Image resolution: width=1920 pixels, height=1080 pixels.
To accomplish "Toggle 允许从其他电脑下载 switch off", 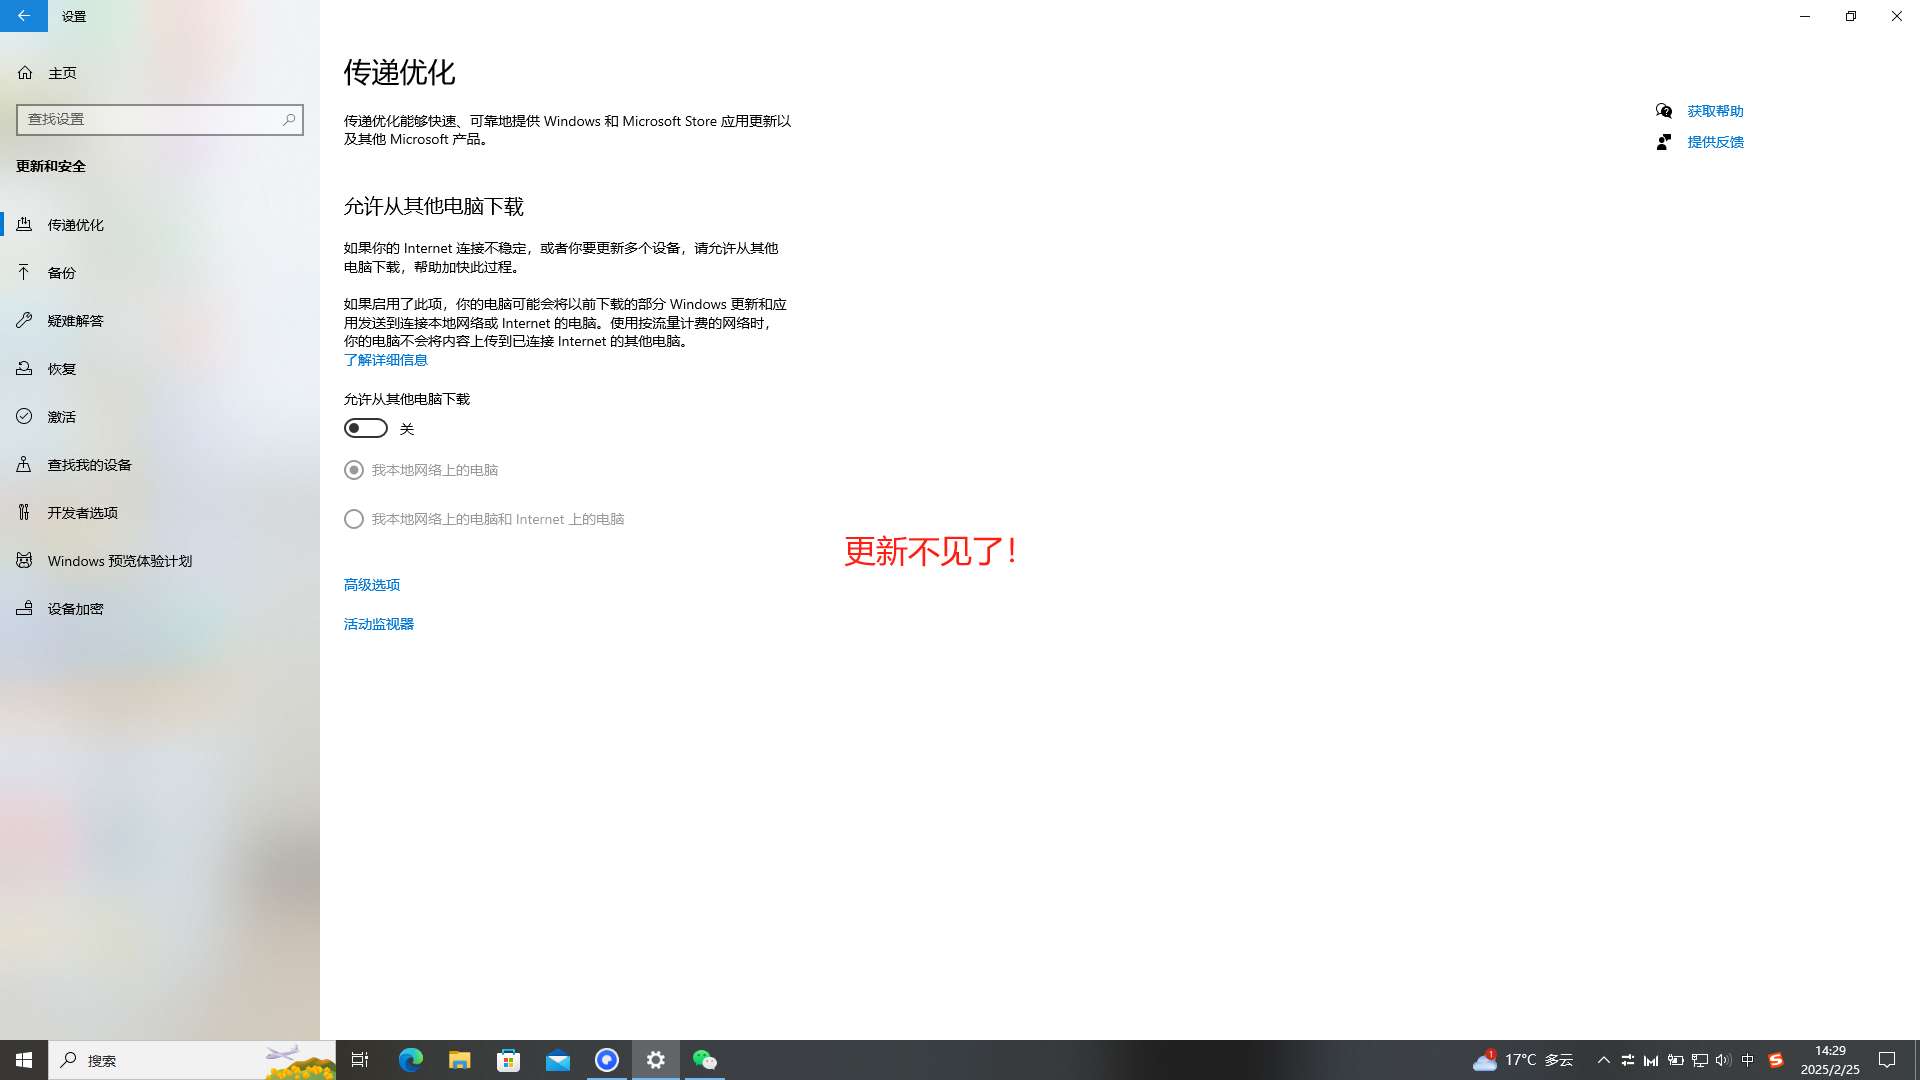I will click(x=365, y=427).
